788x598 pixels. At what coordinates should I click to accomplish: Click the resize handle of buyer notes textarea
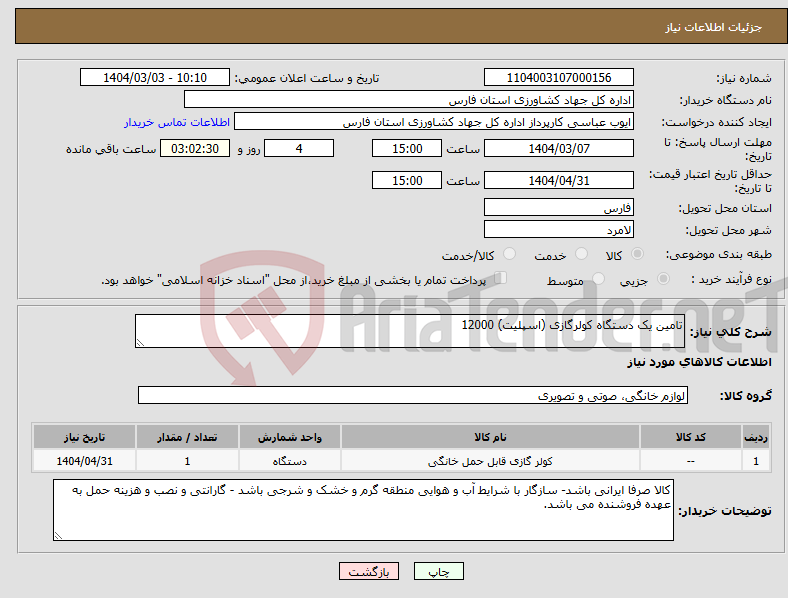58,536
